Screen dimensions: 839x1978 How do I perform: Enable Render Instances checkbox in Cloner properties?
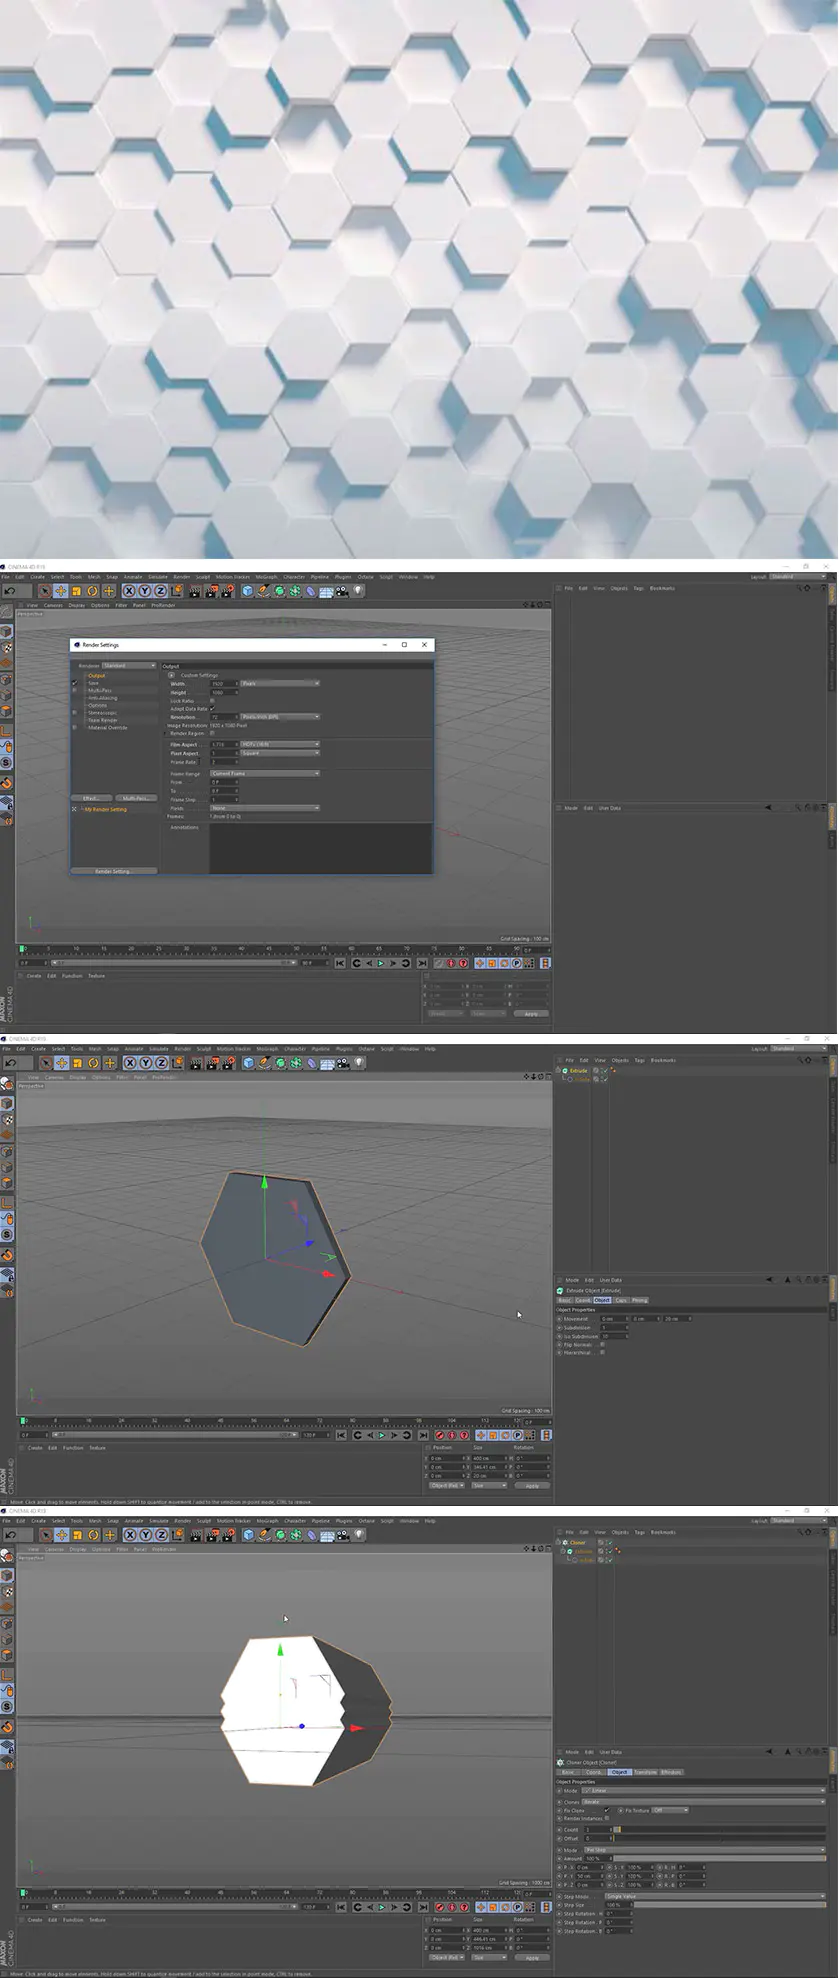(x=607, y=1818)
